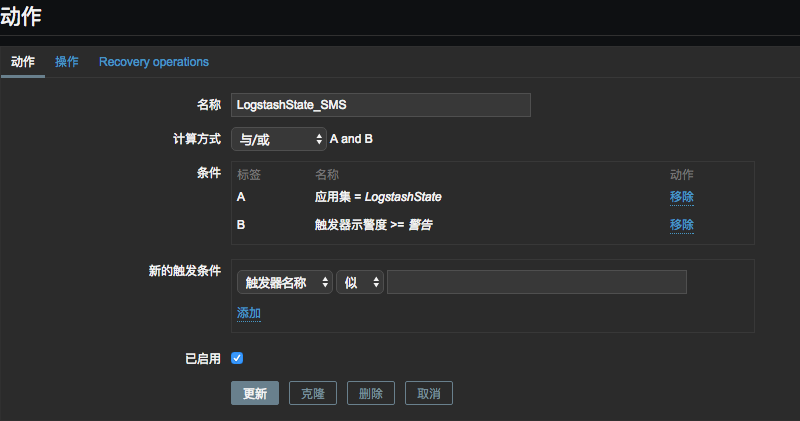800x421 pixels.
Task: Click the 添加 link to add condition
Action: [x=249, y=313]
